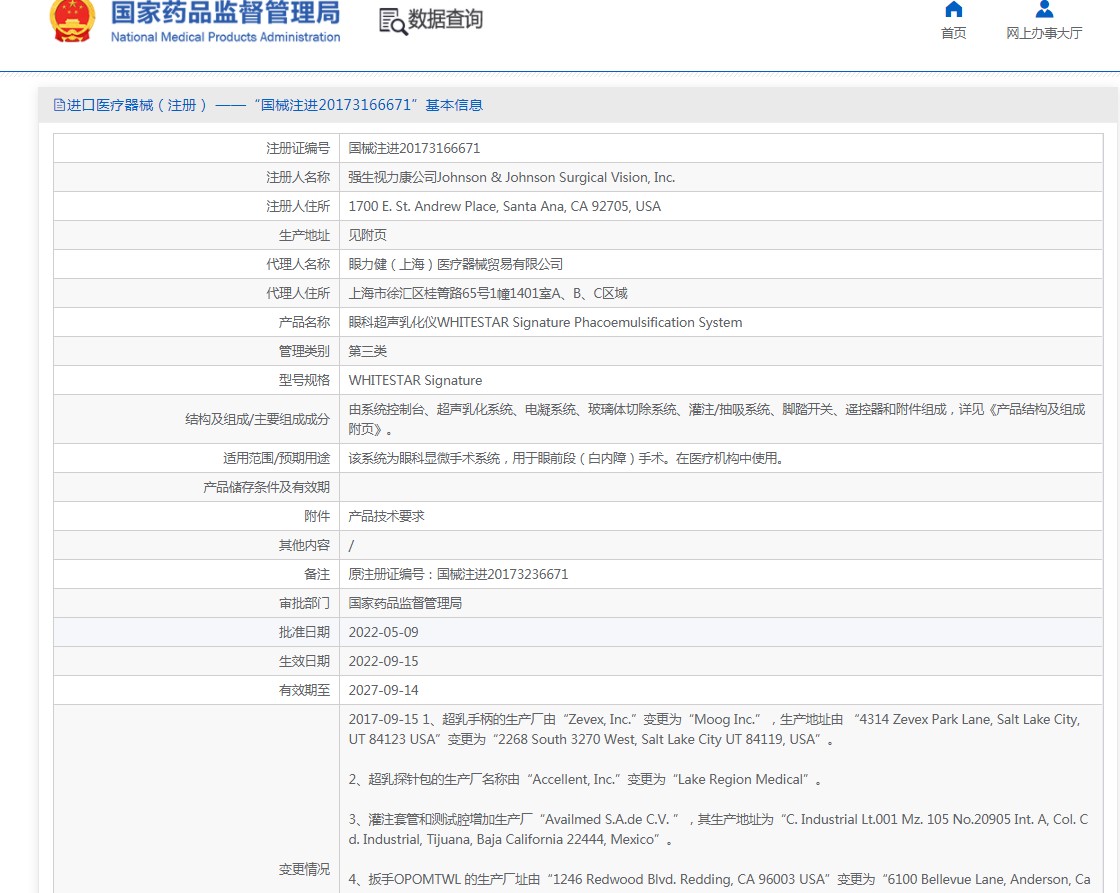The width and height of the screenshot is (1120, 893).
Task: Select change entry about Availmed S.A.de C.V.
Action: [718, 829]
